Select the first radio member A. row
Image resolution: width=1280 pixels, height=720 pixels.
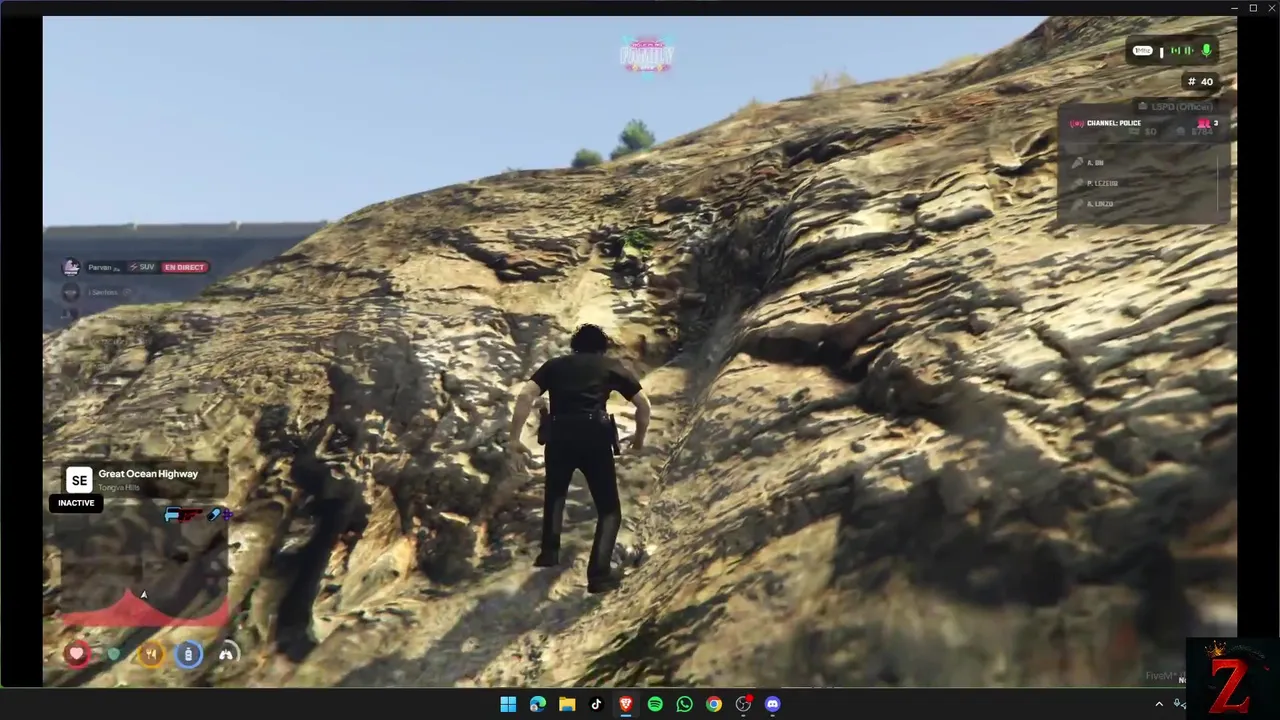tap(1140, 162)
